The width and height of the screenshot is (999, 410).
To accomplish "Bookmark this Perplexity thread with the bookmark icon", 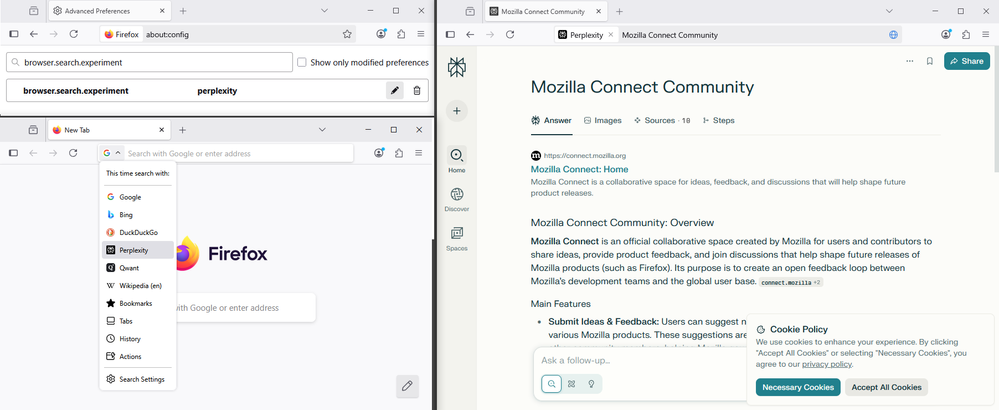I will tap(930, 61).
